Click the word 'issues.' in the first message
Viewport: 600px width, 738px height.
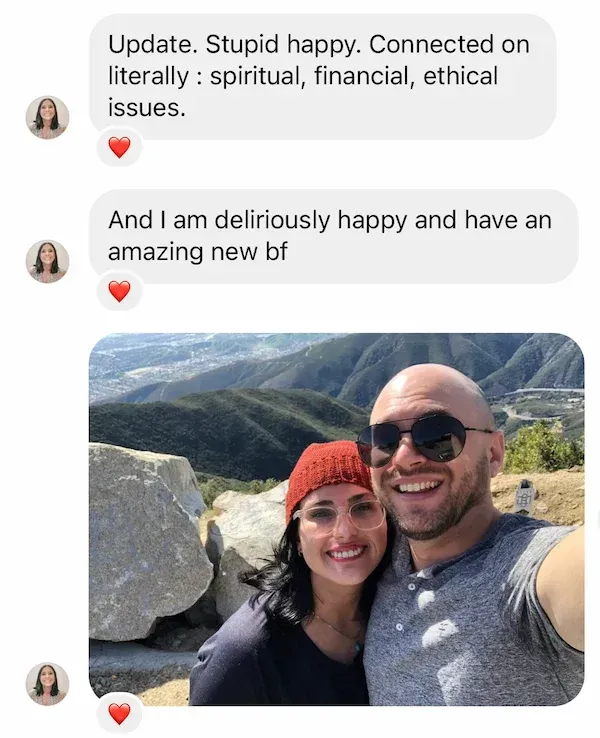pyautogui.click(x=146, y=107)
